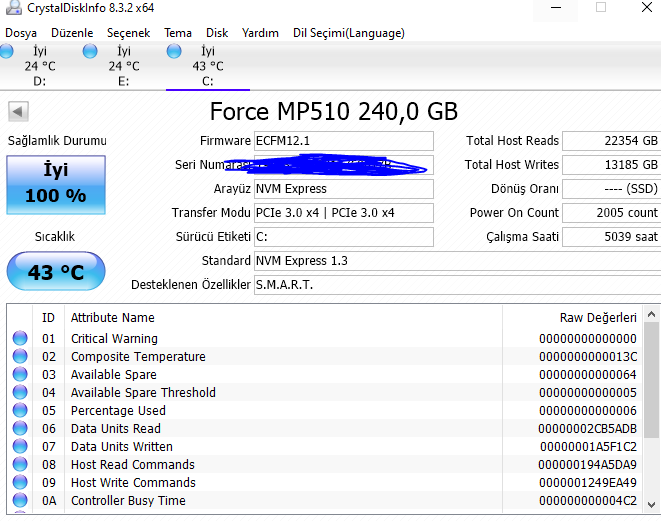Select the D: drive tab

40,66
